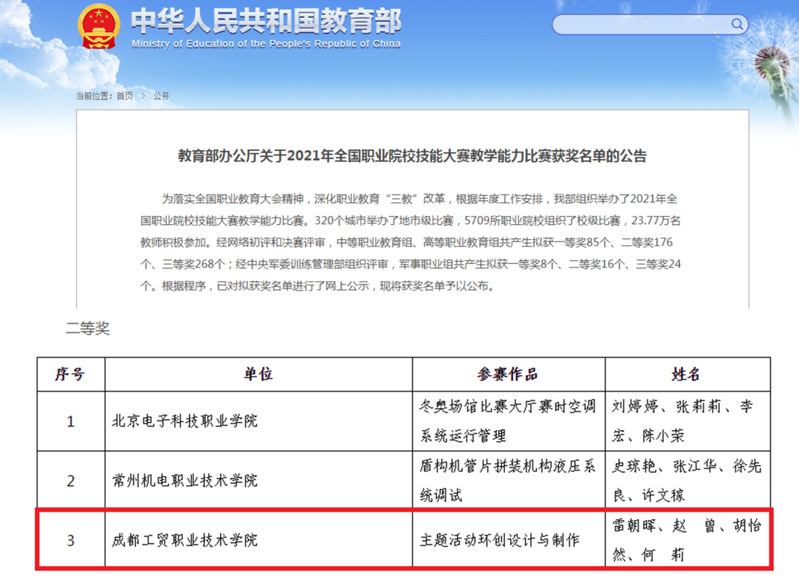Click the 冬奥场馆比赛大厅赛时空调 entry

point(508,421)
